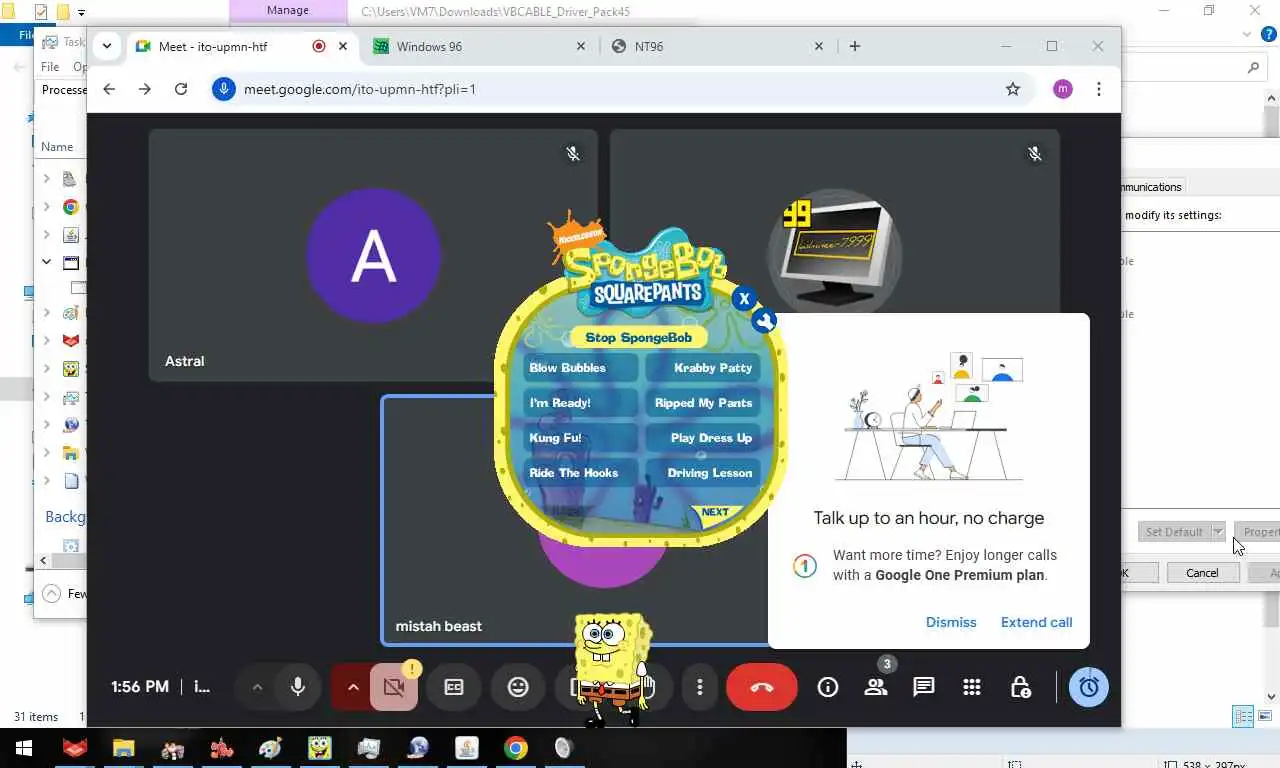
Task: Pick Play Dress Up action
Action: [x=703, y=438]
